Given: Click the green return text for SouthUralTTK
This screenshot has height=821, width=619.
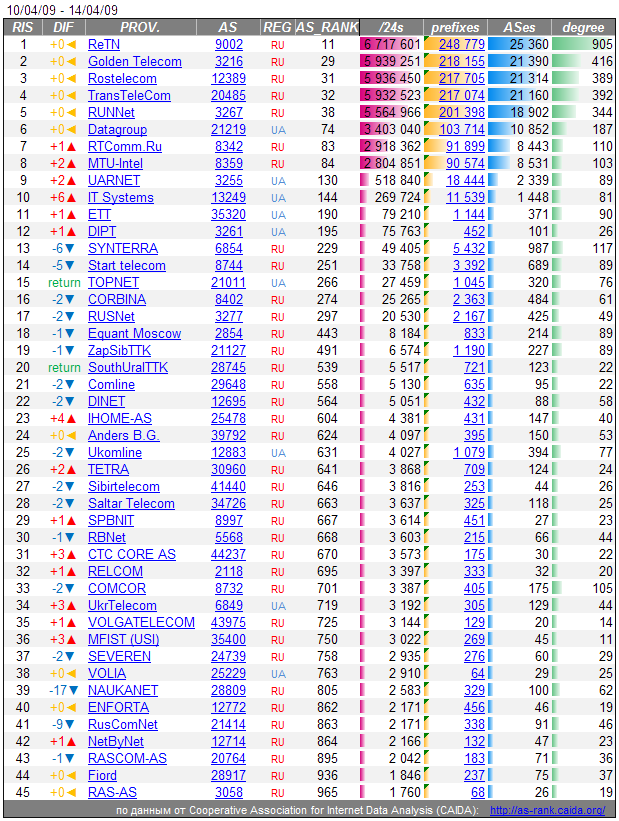Looking at the screenshot, I should pos(64,368).
